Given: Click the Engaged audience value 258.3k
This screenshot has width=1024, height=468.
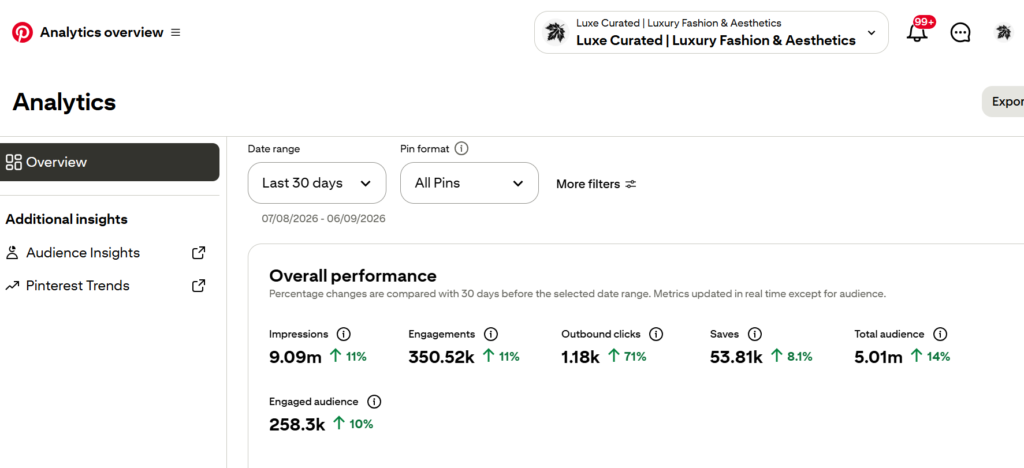Looking at the screenshot, I should click(x=297, y=424).
